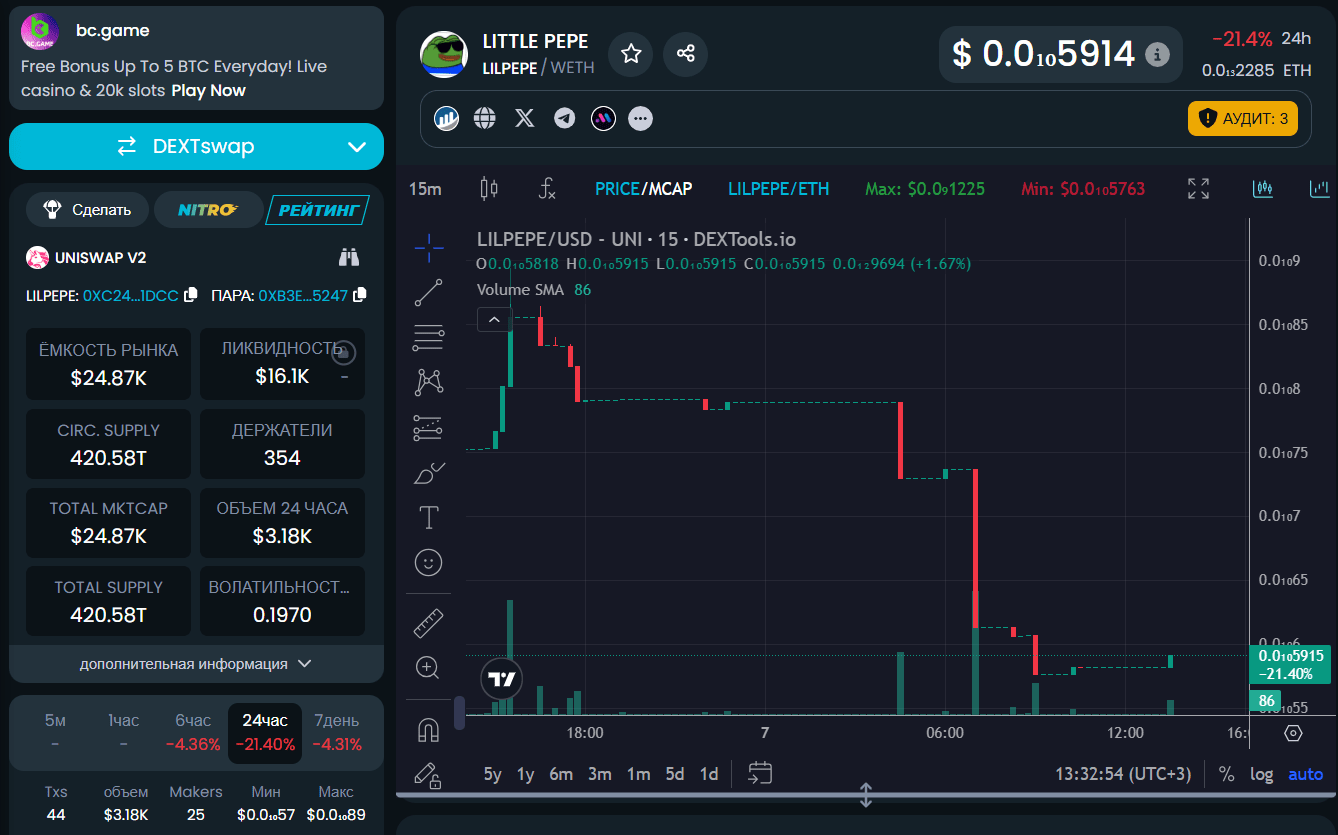This screenshot has height=835, width=1338.
Task: Set chart range to 6m
Action: (x=561, y=774)
